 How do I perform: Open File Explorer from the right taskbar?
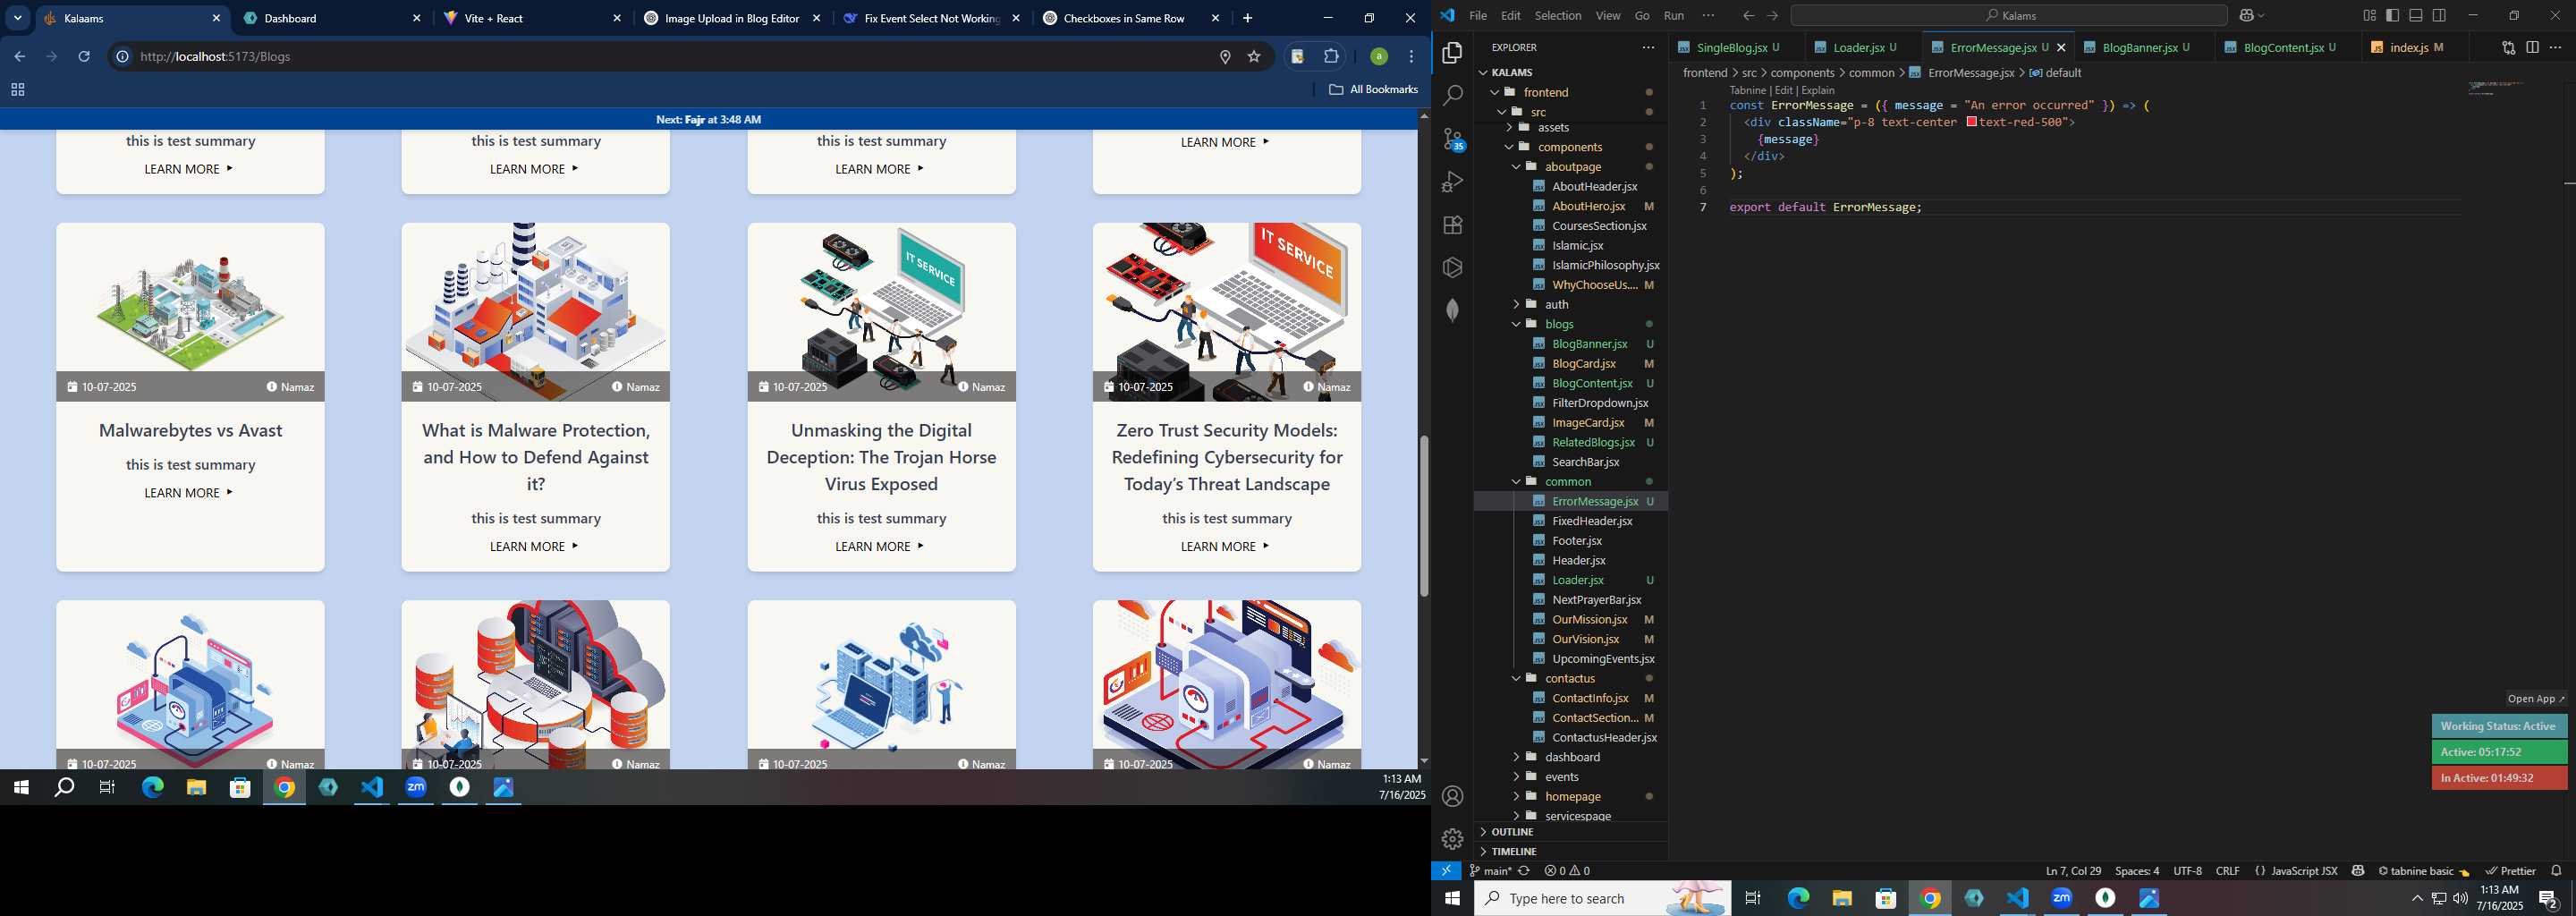pyautogui.click(x=1842, y=898)
